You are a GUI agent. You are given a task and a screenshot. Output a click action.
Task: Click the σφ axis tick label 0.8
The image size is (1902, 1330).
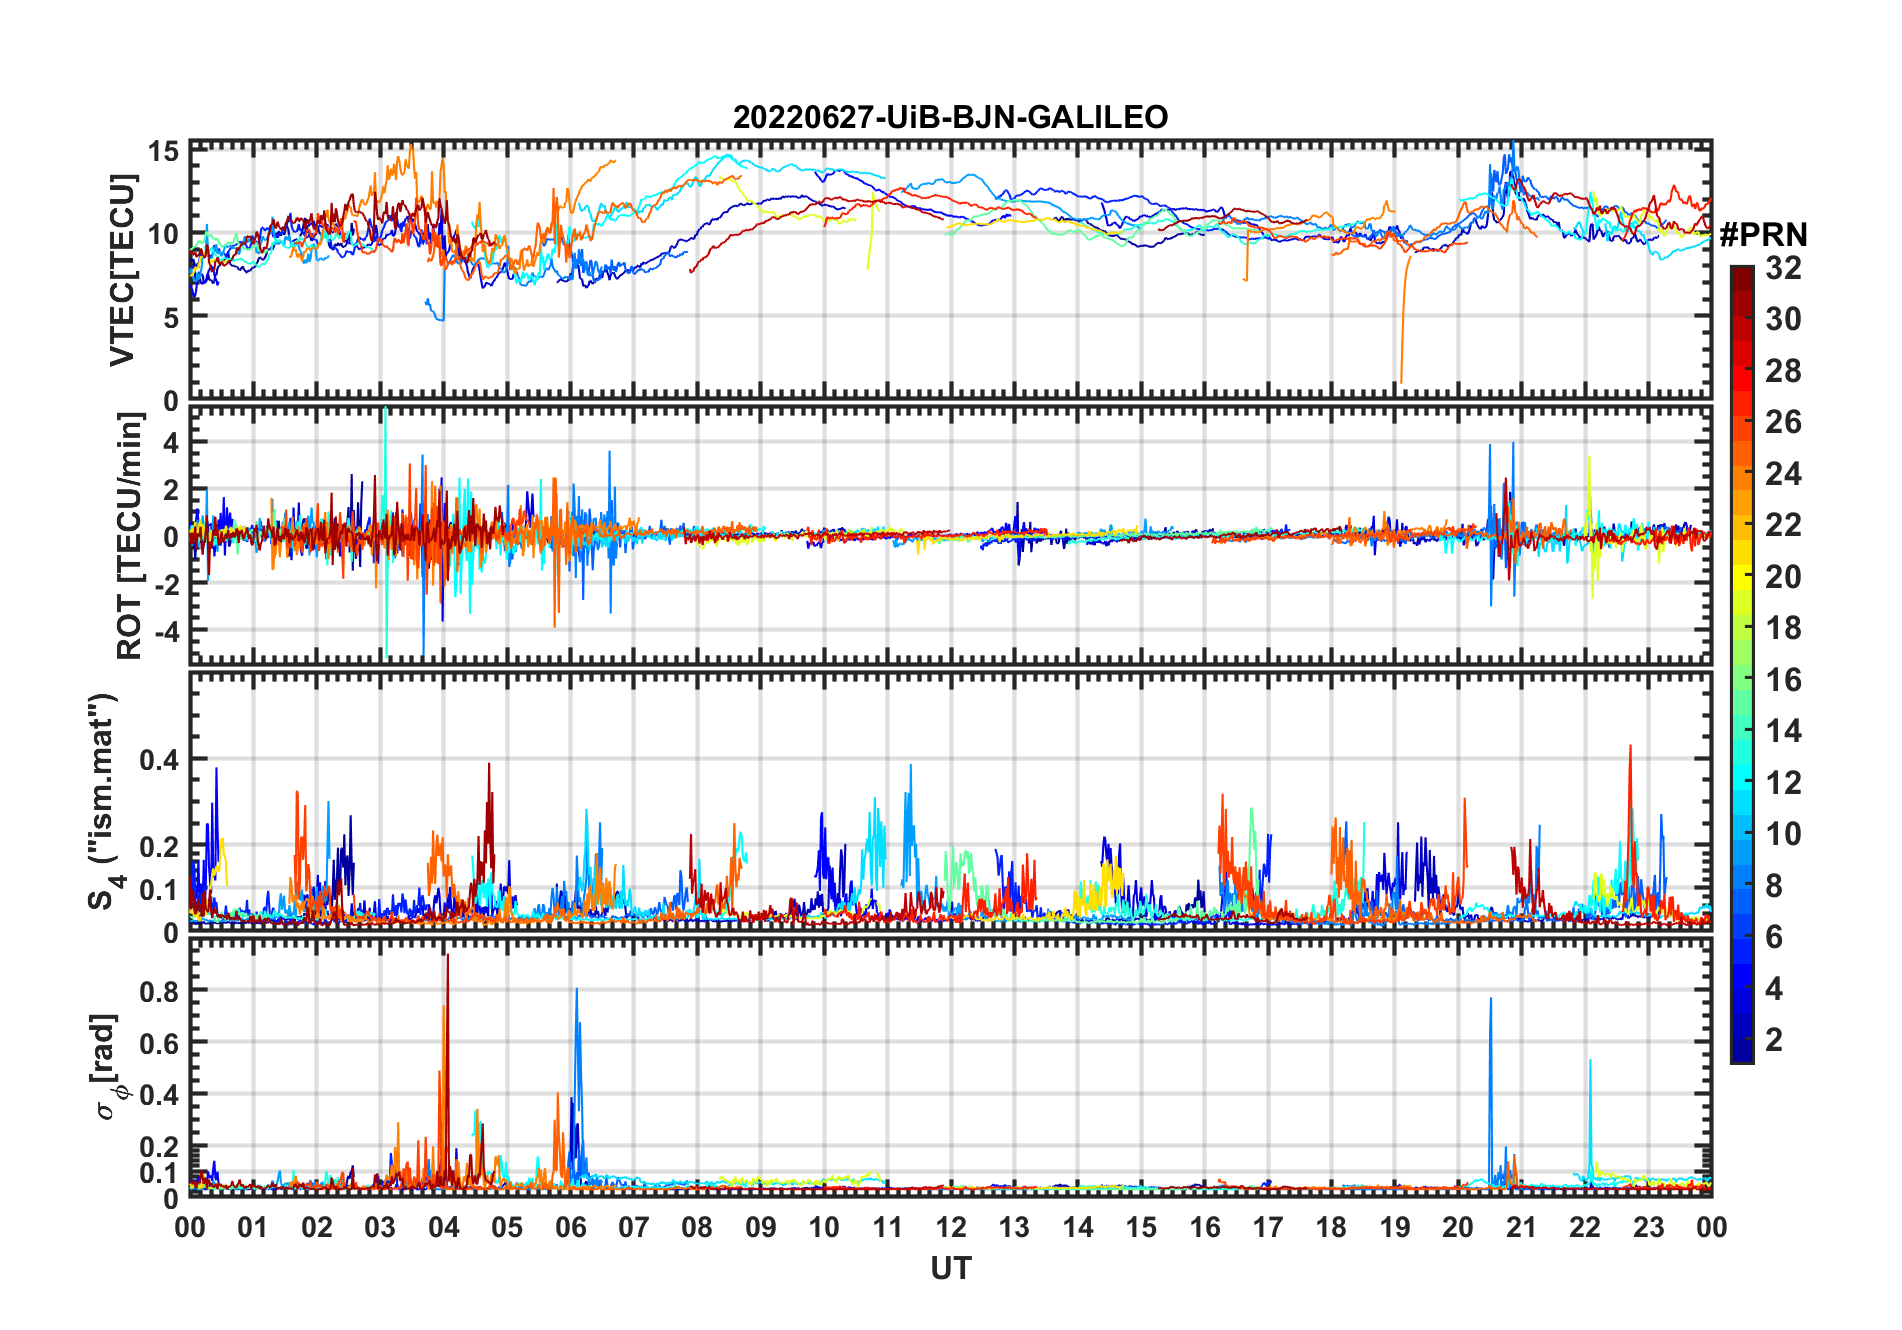point(160,992)
